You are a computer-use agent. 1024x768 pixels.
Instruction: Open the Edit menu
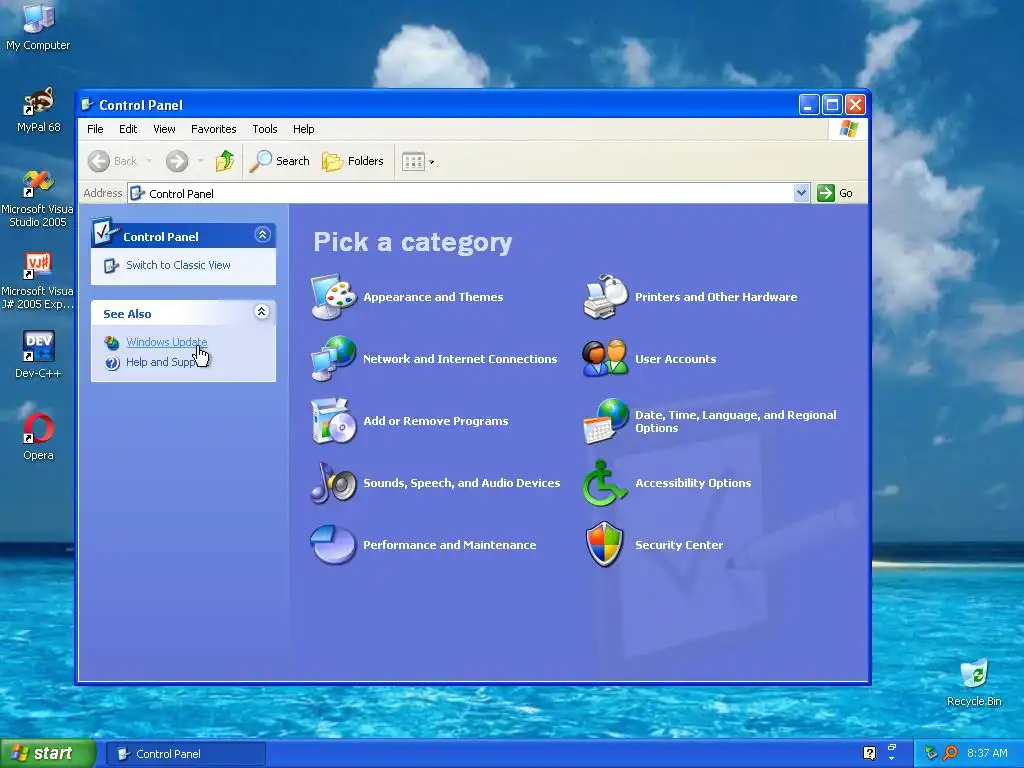click(x=128, y=129)
